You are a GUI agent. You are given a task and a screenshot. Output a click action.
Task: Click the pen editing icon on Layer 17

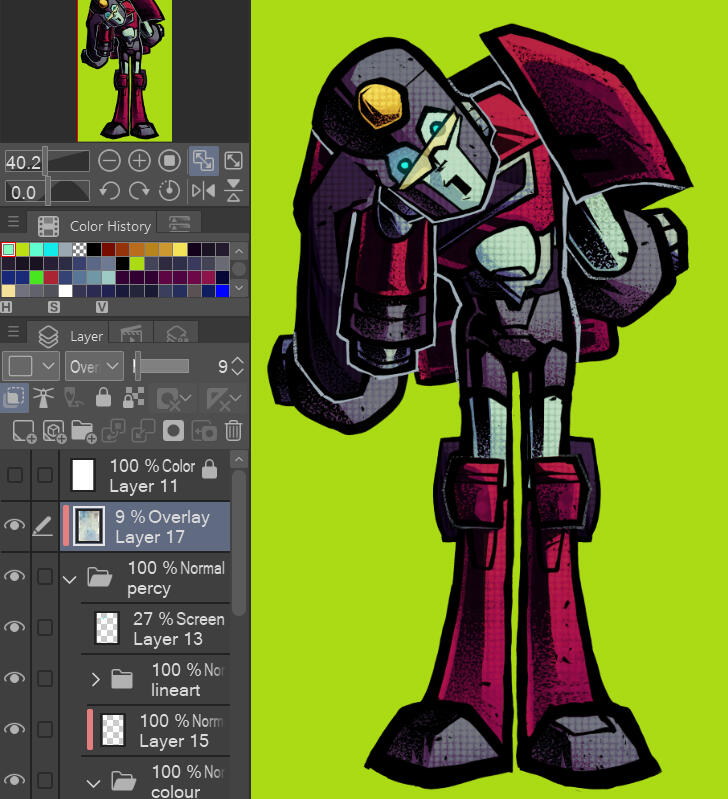[43, 525]
